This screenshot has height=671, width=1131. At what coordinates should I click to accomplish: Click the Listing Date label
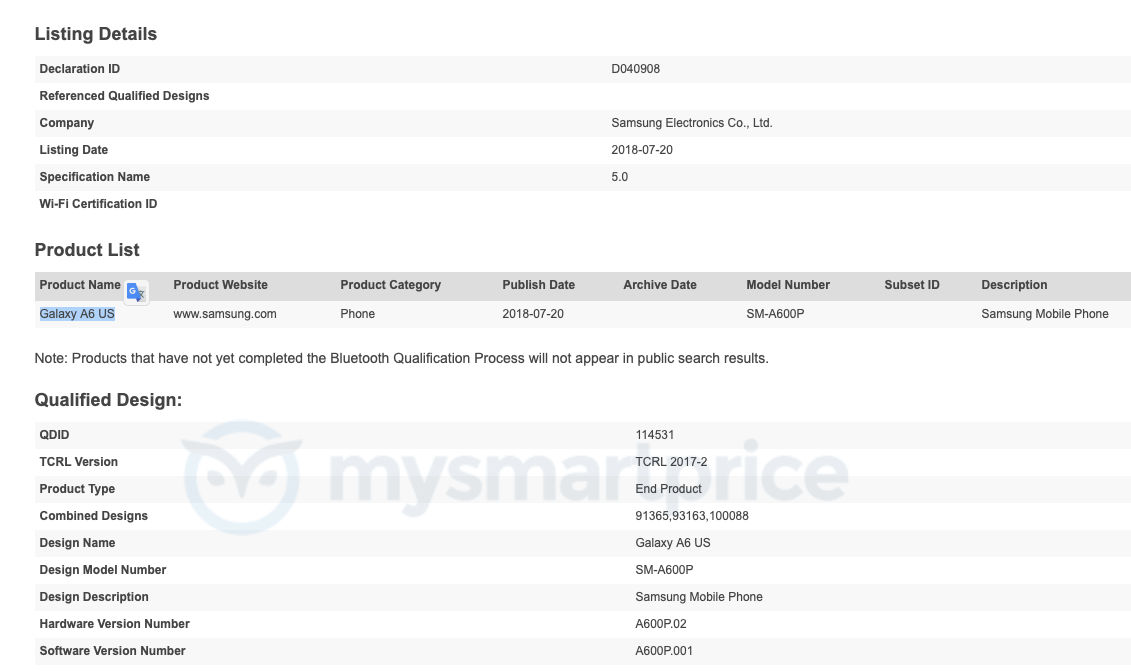[74, 150]
